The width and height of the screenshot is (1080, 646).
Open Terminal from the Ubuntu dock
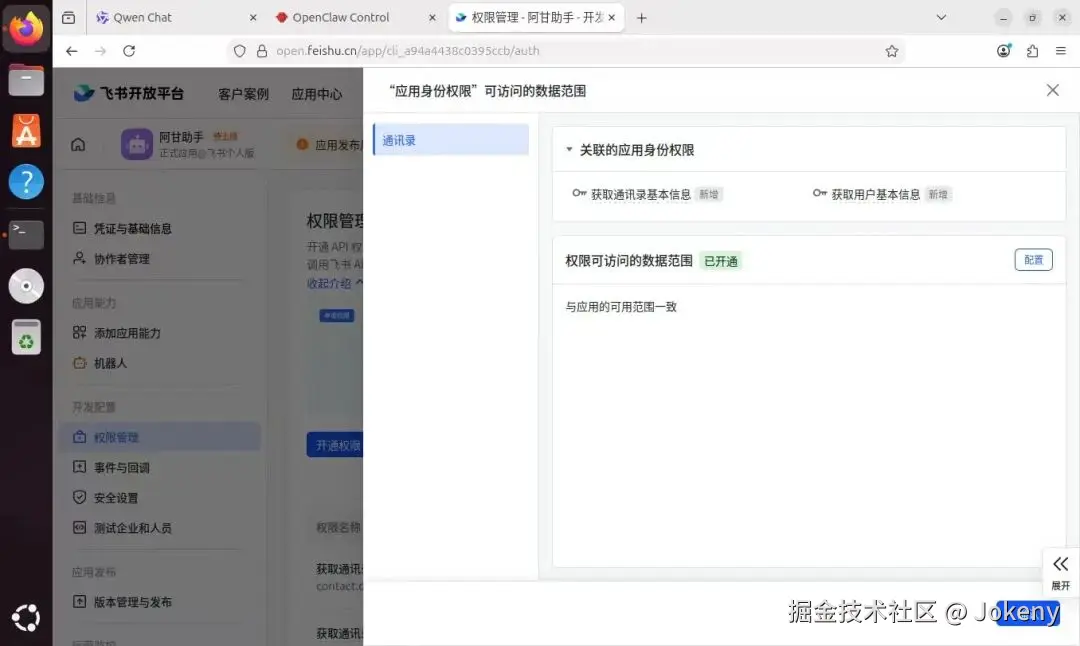pos(26,234)
